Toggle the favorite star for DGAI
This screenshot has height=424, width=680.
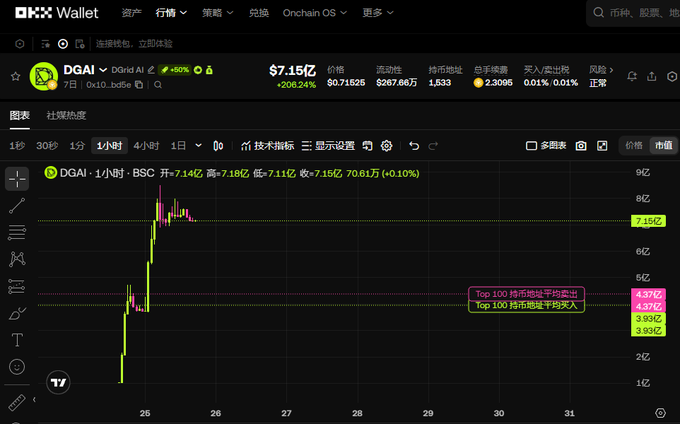point(16,77)
